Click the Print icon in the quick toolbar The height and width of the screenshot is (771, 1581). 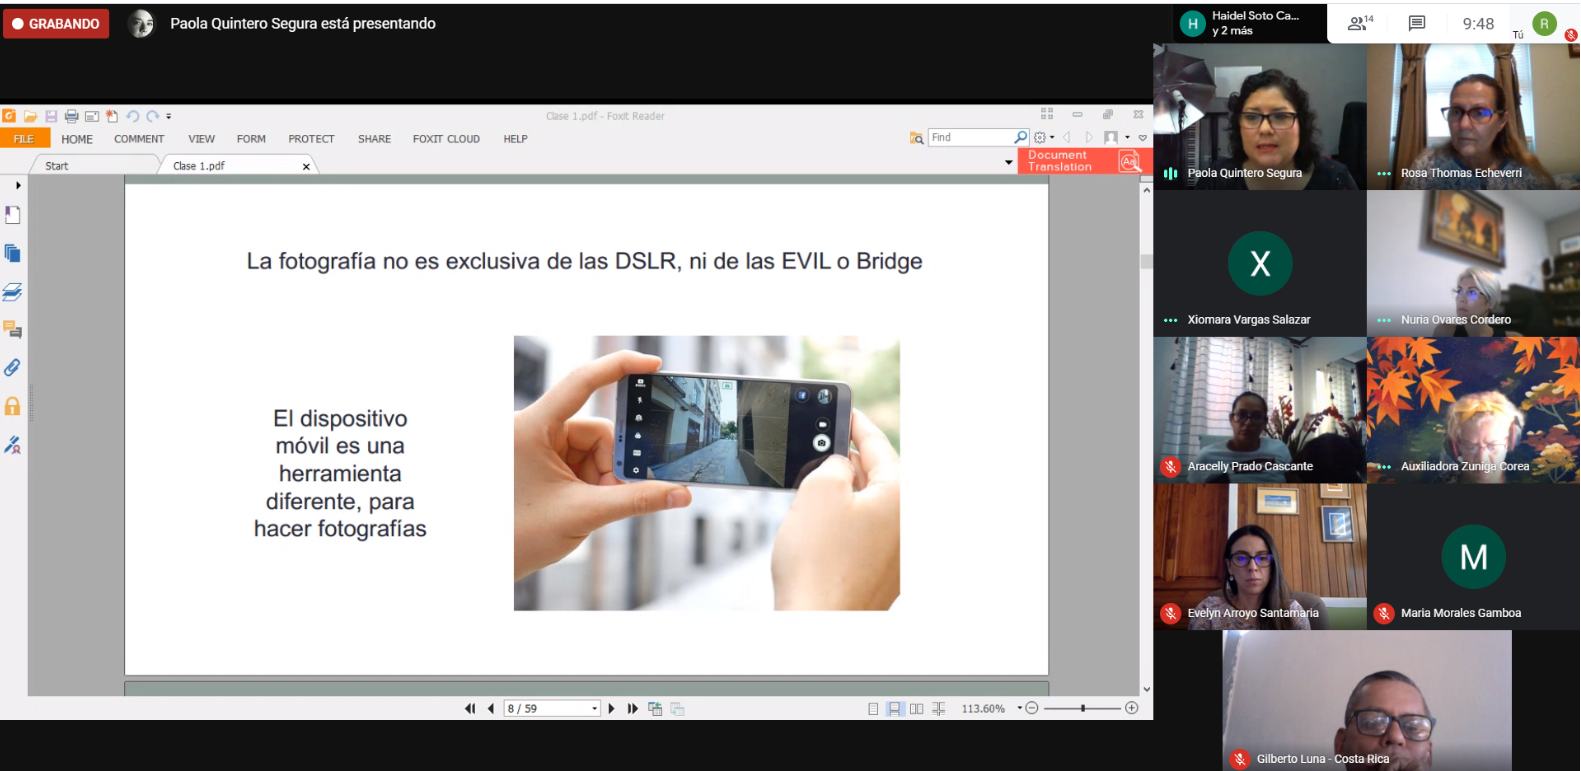point(71,116)
